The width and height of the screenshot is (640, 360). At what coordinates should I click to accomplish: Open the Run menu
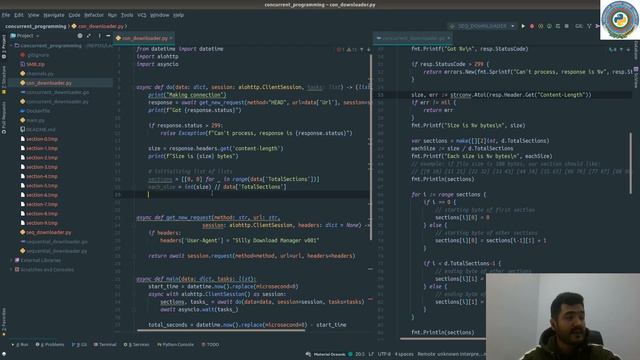coord(112,15)
